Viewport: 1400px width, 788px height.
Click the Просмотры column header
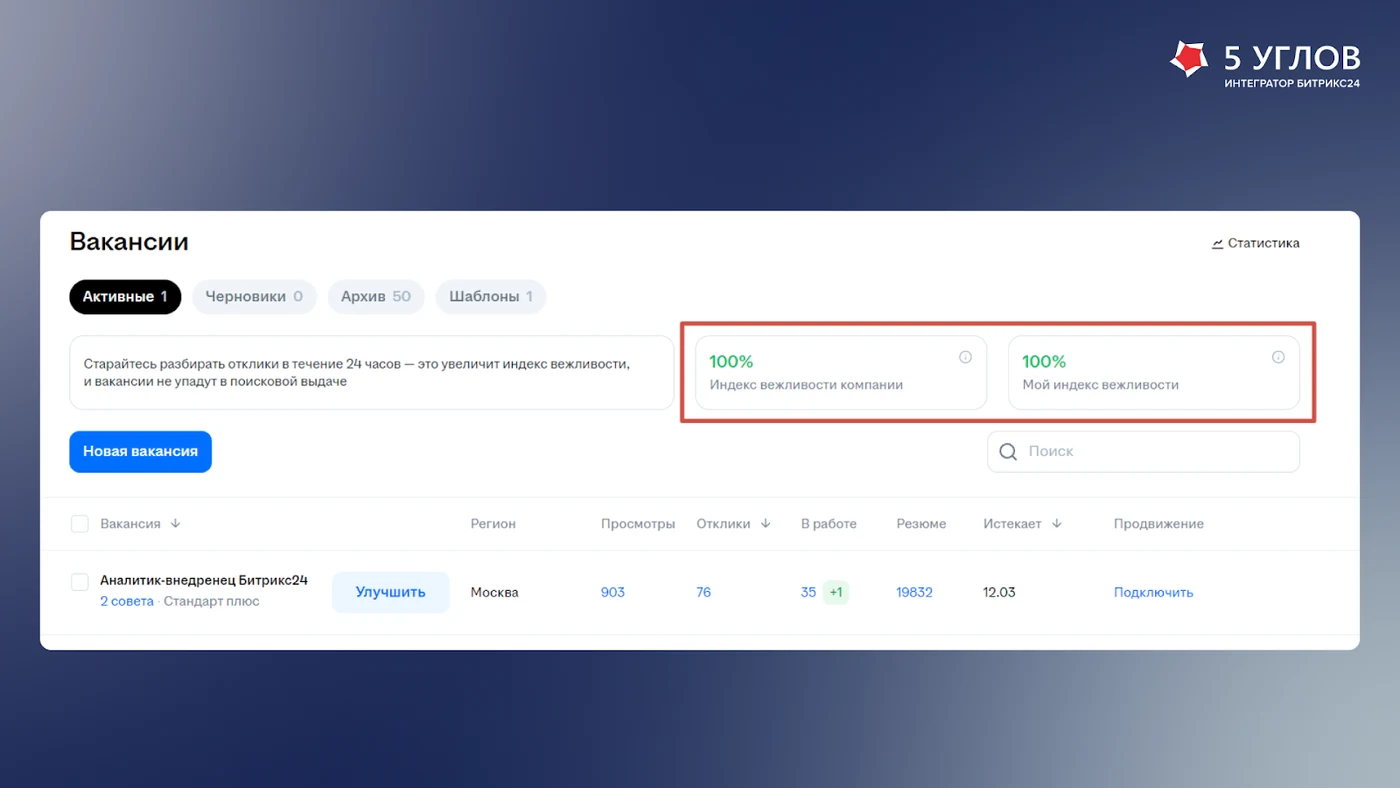tap(638, 524)
